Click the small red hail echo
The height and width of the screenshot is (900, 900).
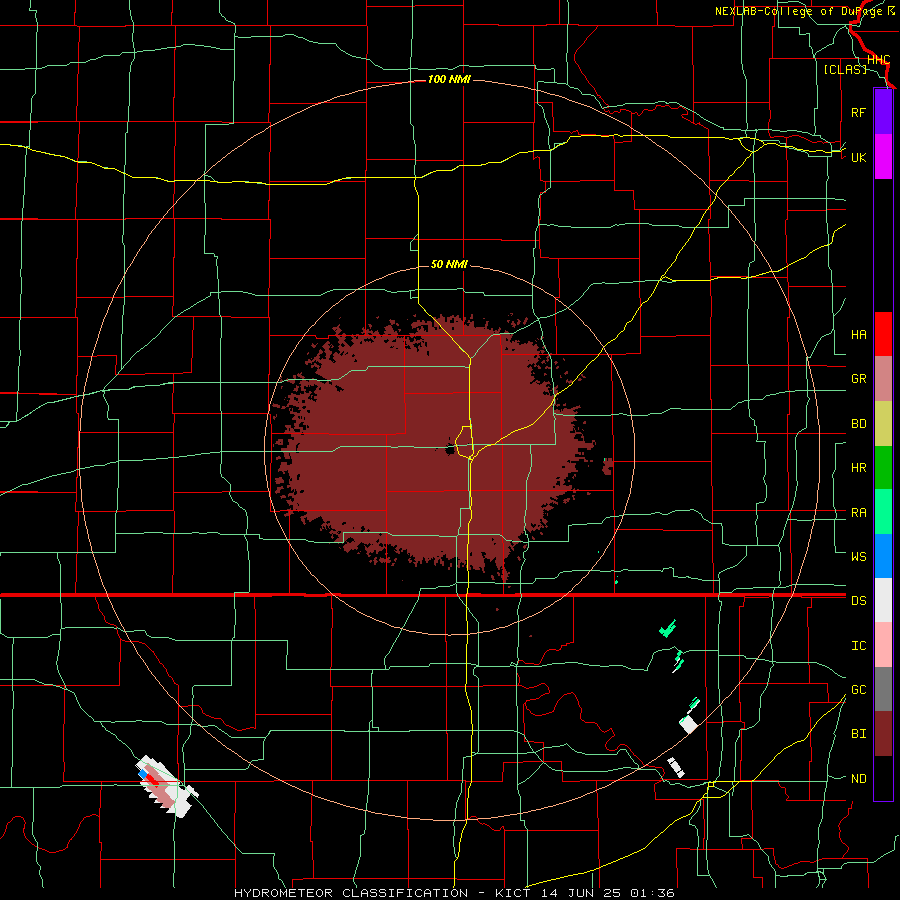pos(152,779)
